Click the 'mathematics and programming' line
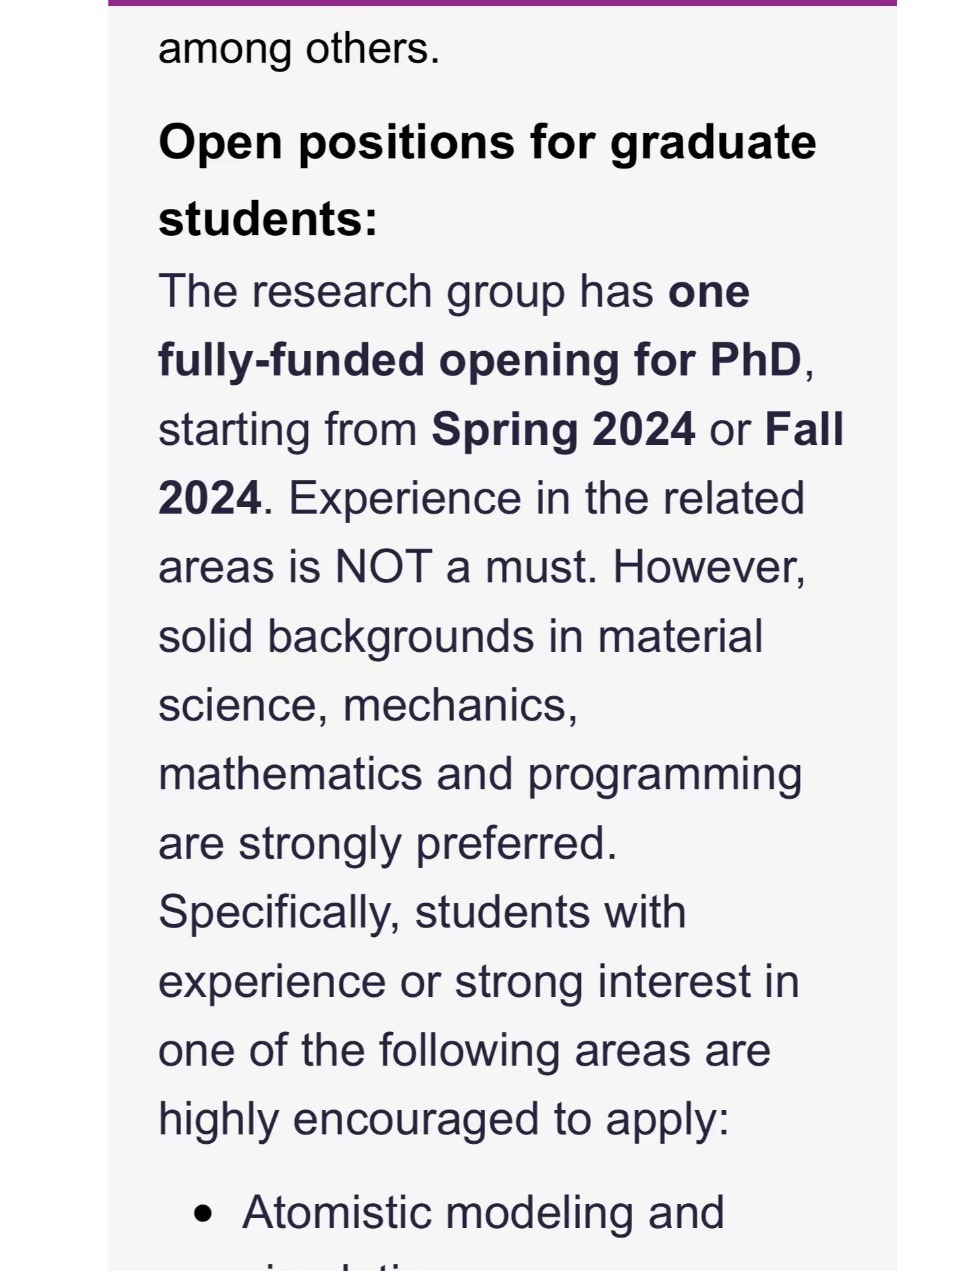Image resolution: width=953 pixels, height=1271 pixels. coord(480,775)
